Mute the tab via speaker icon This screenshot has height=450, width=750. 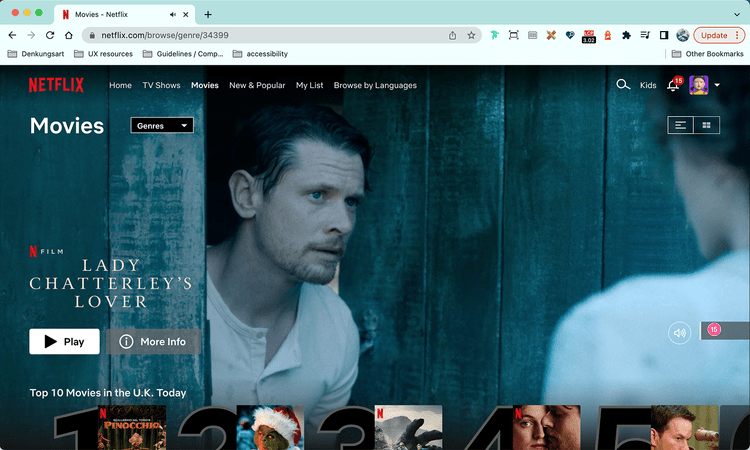tap(173, 14)
